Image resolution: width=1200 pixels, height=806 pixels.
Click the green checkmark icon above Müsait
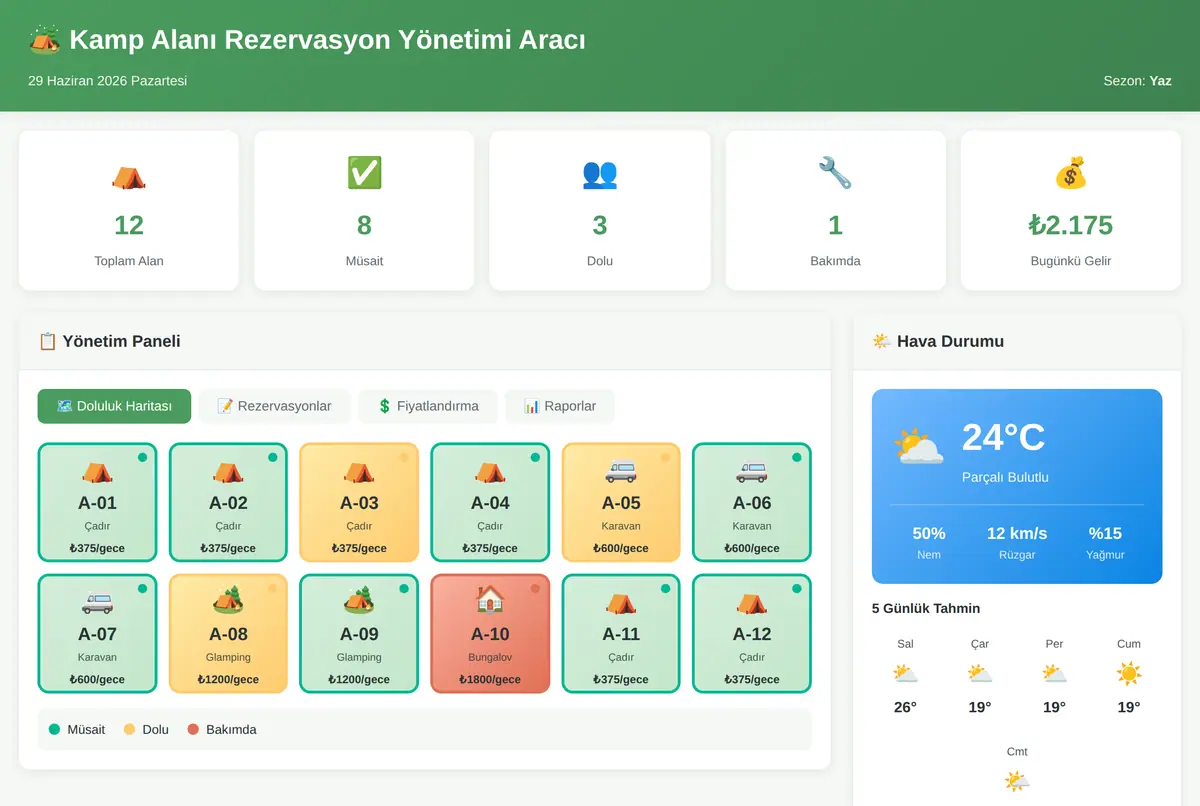pos(364,172)
